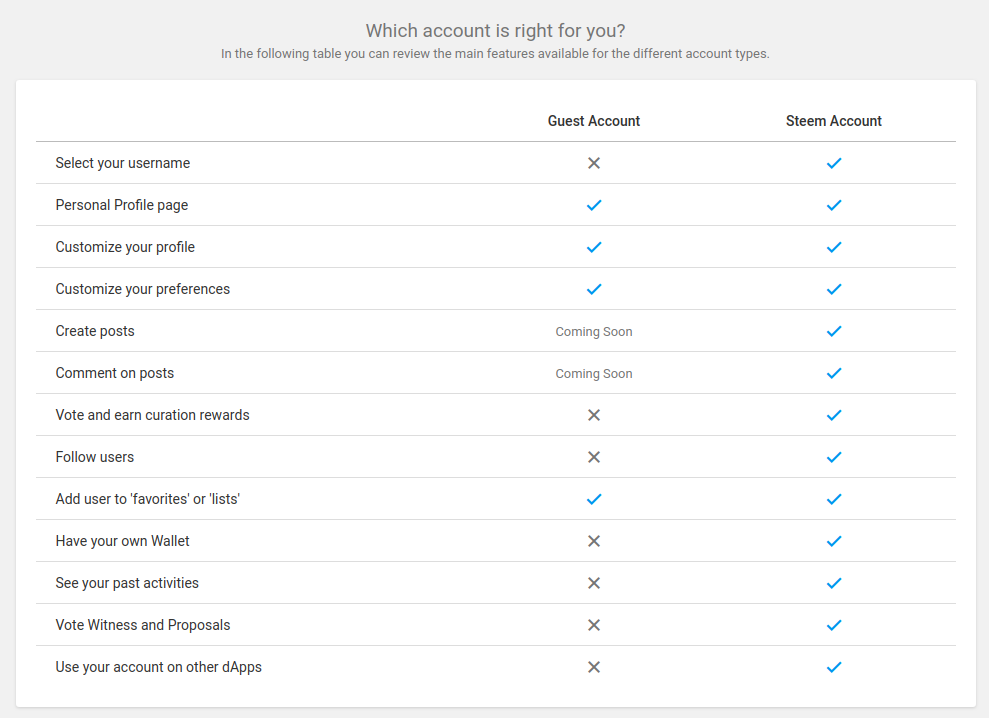989x718 pixels.
Task: Click the X for Vote and earn curation rewards
Action: (x=594, y=415)
